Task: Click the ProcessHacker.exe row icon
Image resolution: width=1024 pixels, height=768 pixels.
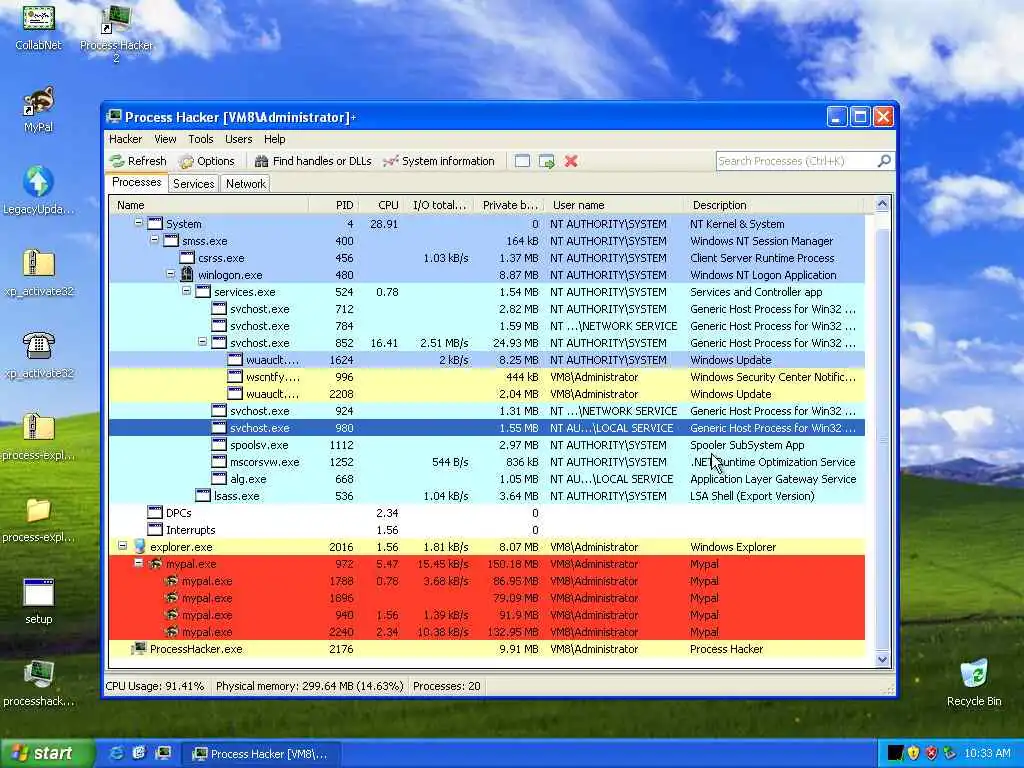Action: click(138, 648)
